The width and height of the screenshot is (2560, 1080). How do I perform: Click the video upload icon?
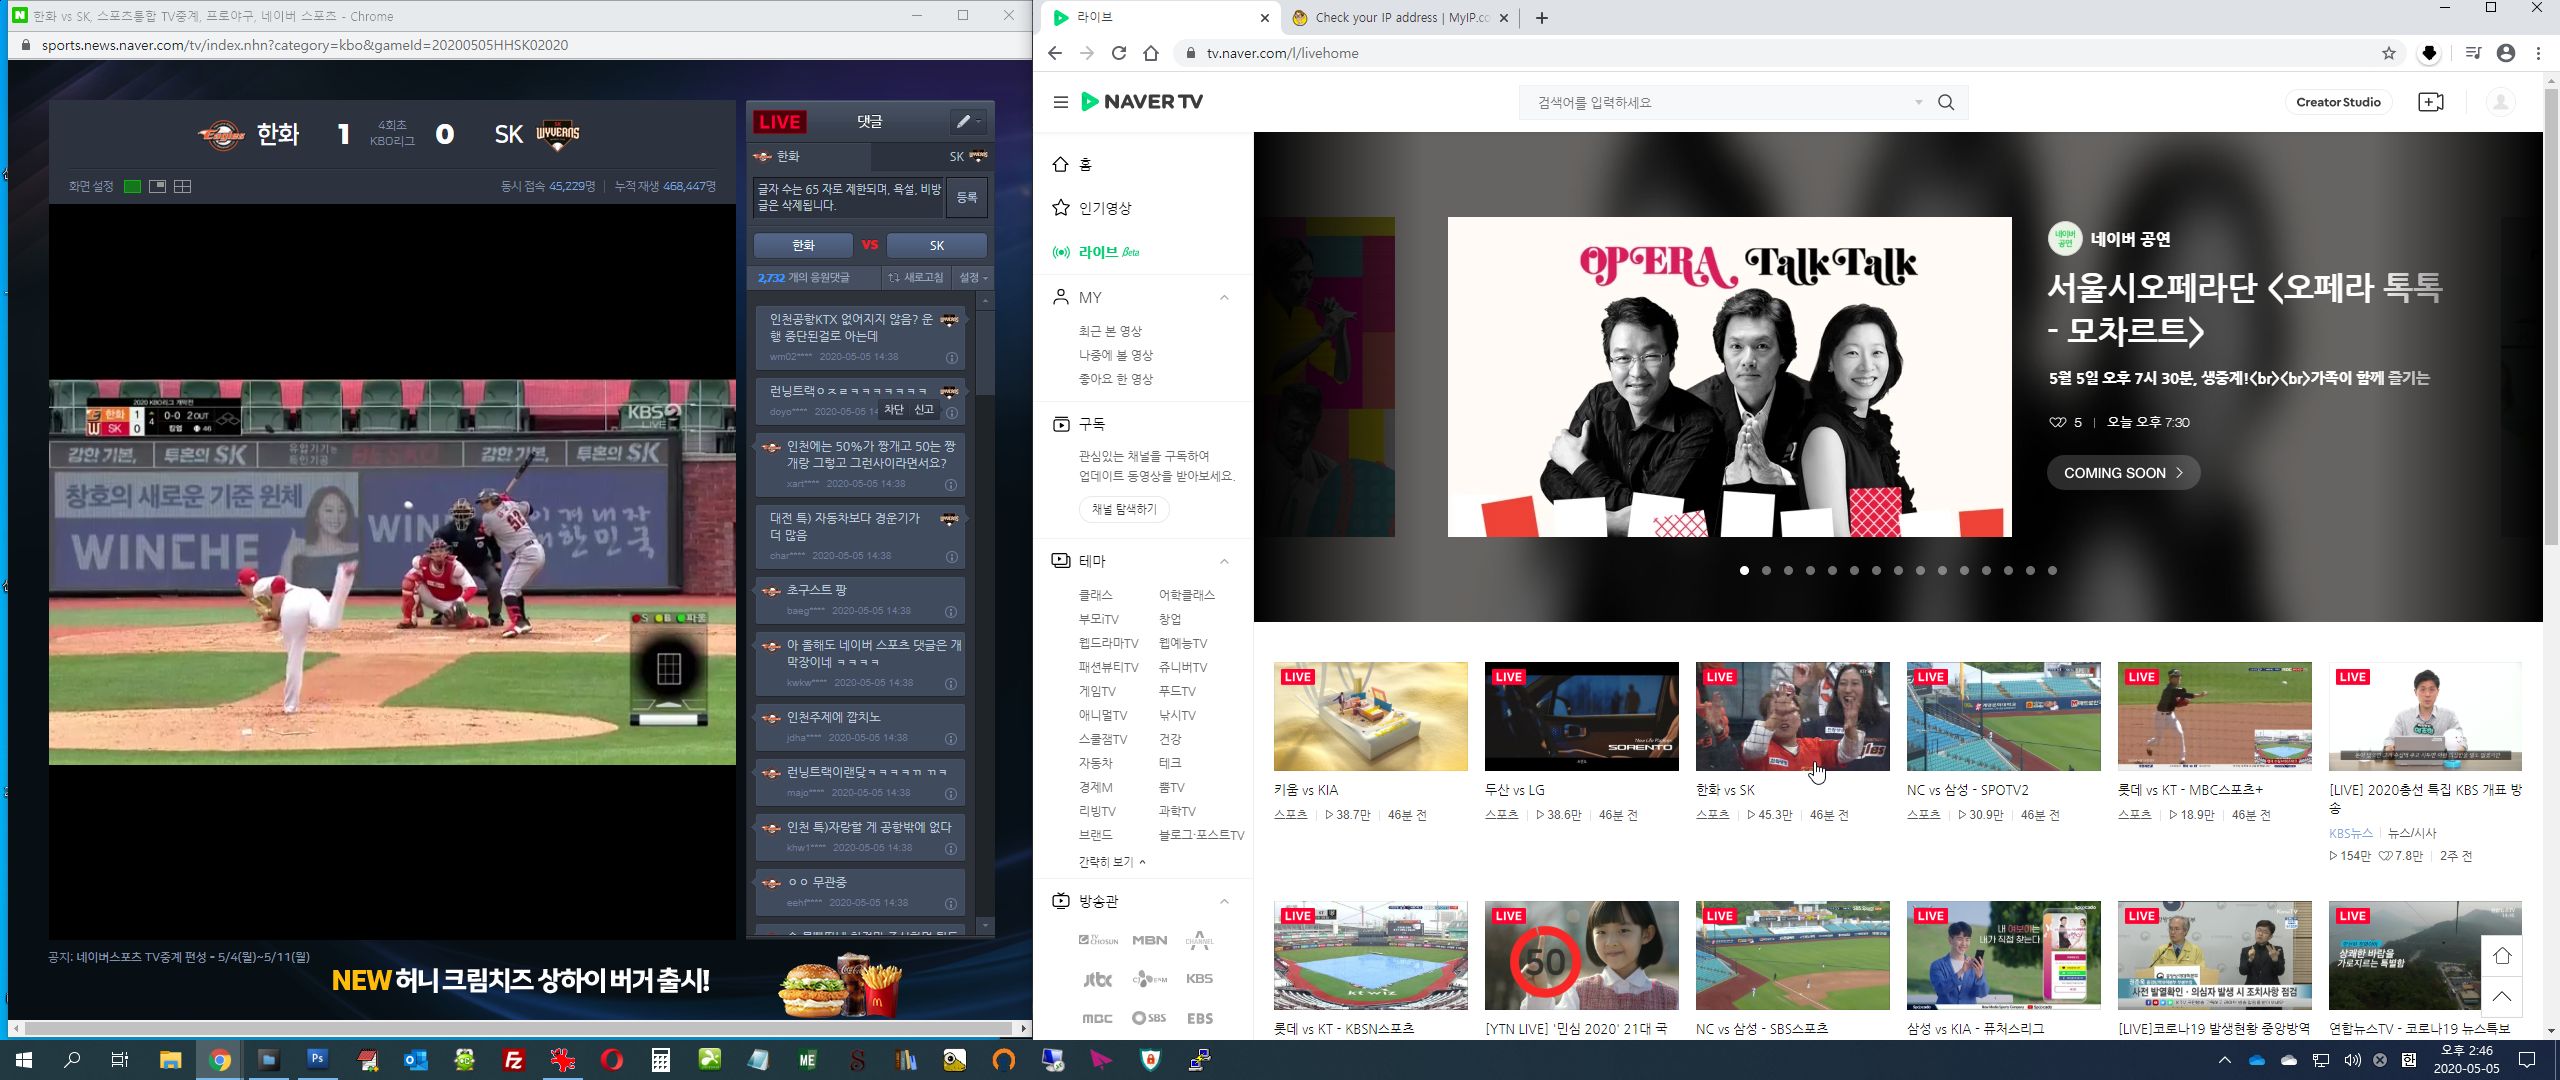point(2430,102)
